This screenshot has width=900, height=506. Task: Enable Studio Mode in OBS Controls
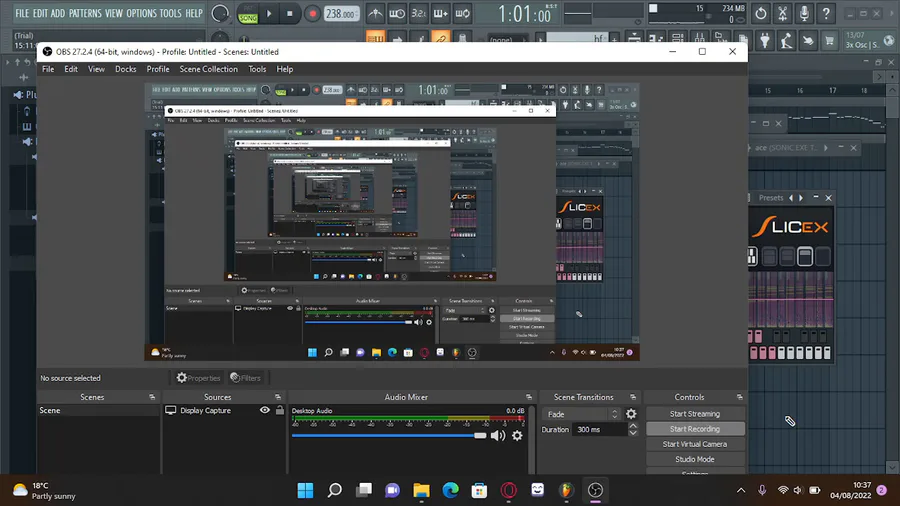(x=695, y=459)
